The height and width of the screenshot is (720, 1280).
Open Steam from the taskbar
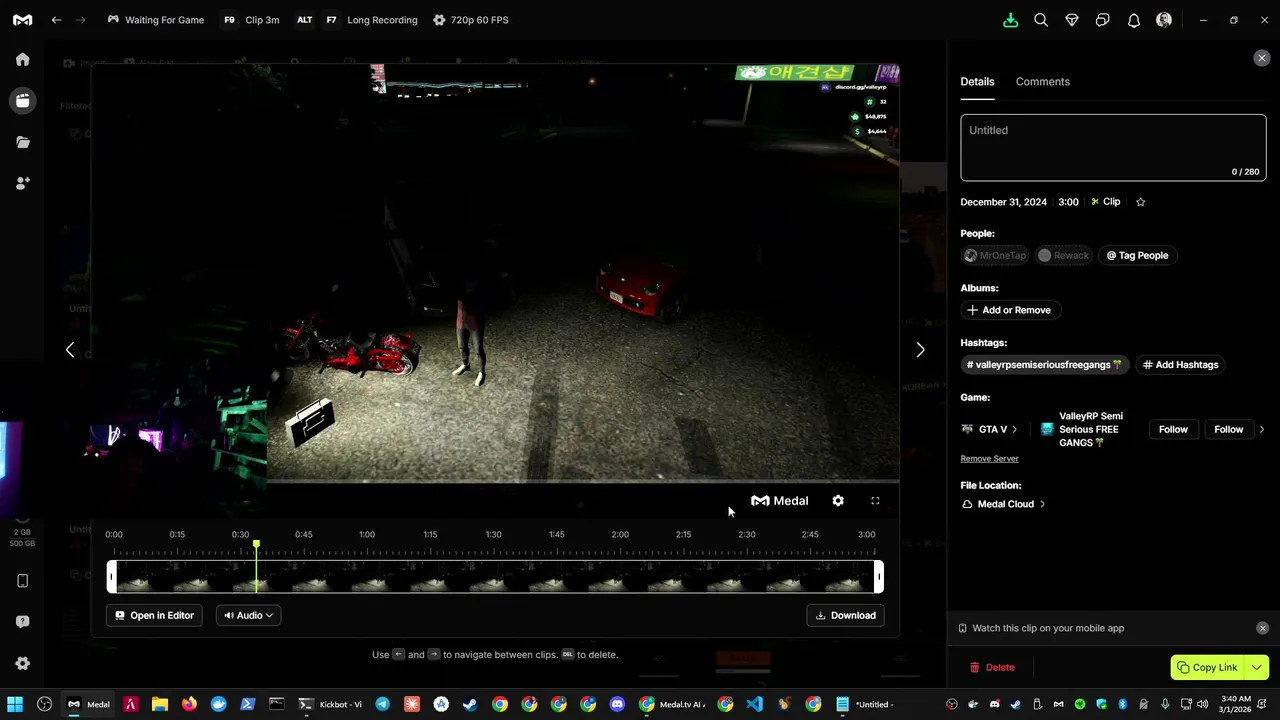[470, 704]
